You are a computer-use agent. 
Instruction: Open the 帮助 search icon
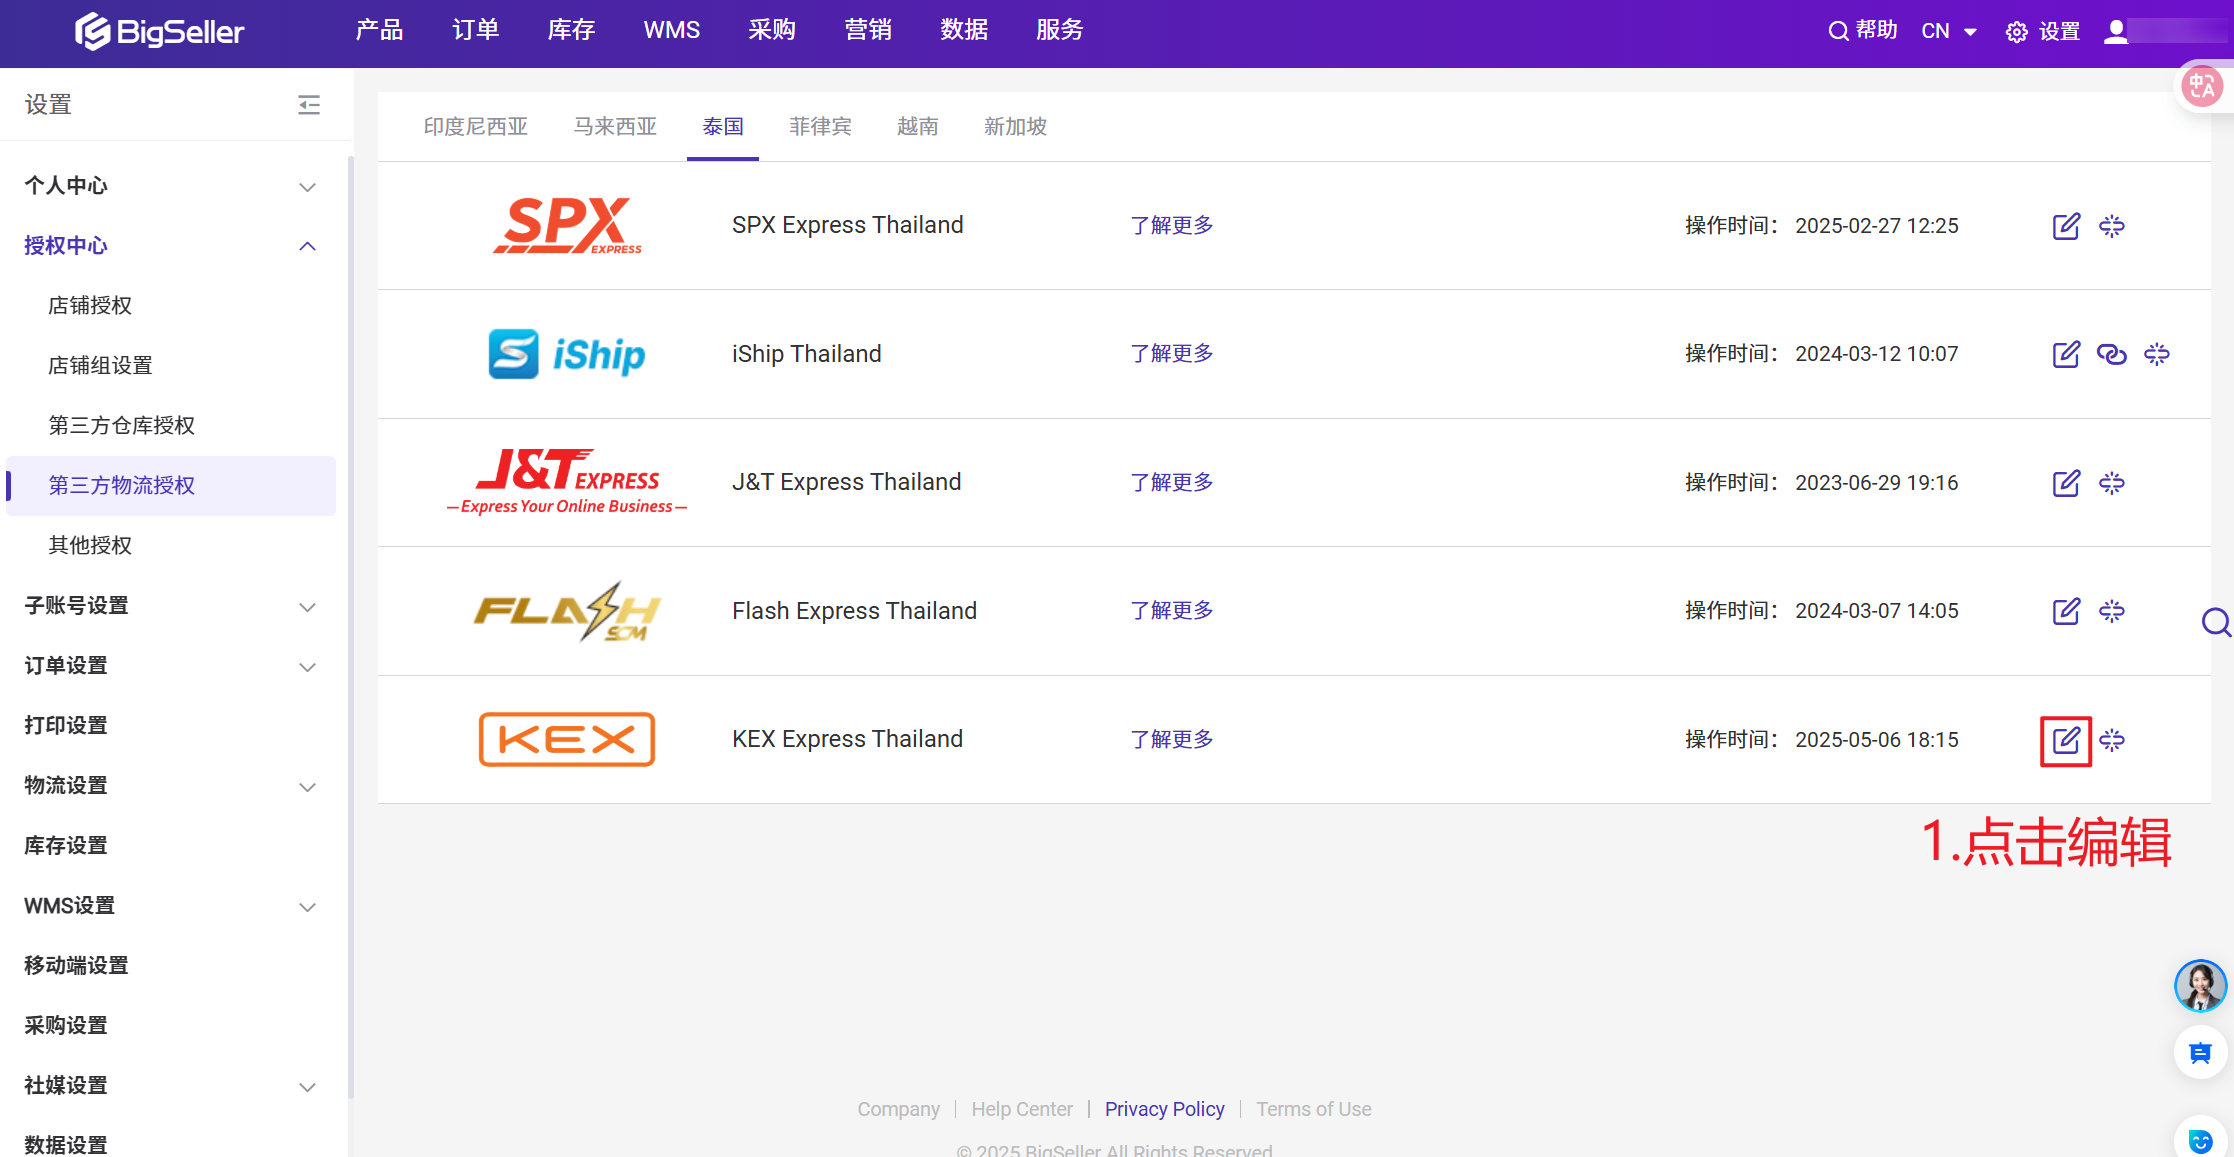(1837, 31)
